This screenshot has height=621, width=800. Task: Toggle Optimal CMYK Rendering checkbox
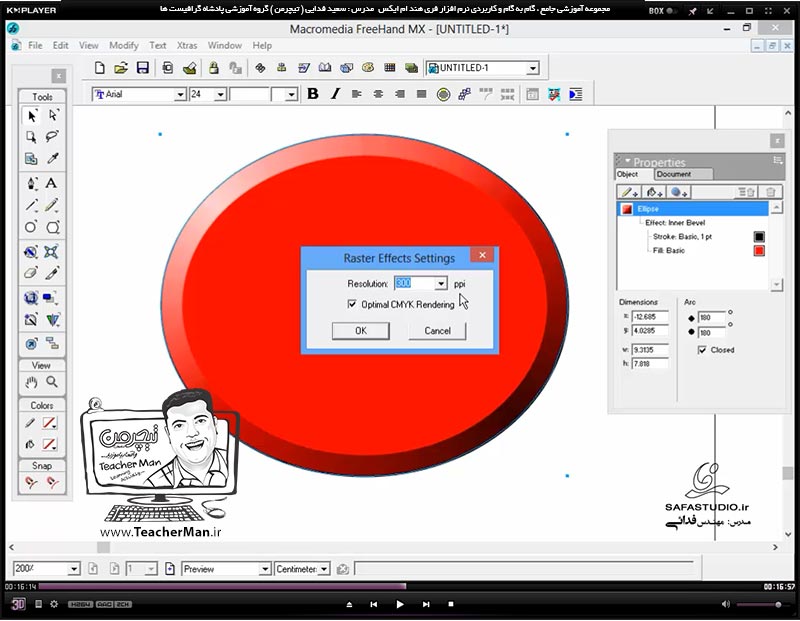pyautogui.click(x=352, y=304)
